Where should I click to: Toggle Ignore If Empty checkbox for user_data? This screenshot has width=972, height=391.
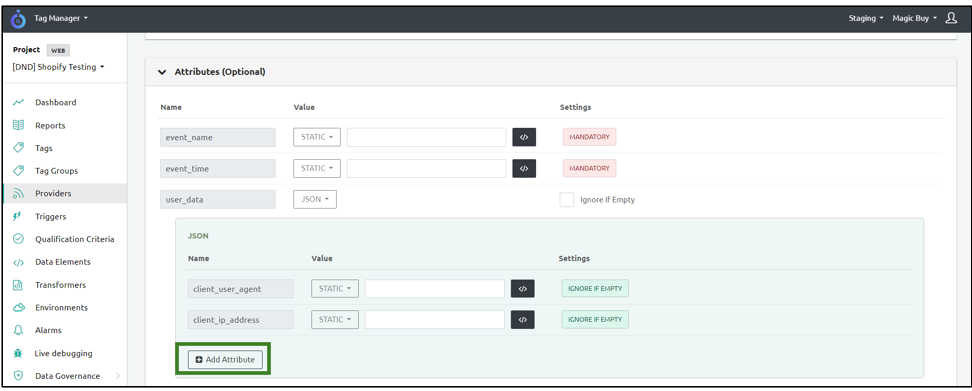[567, 200]
